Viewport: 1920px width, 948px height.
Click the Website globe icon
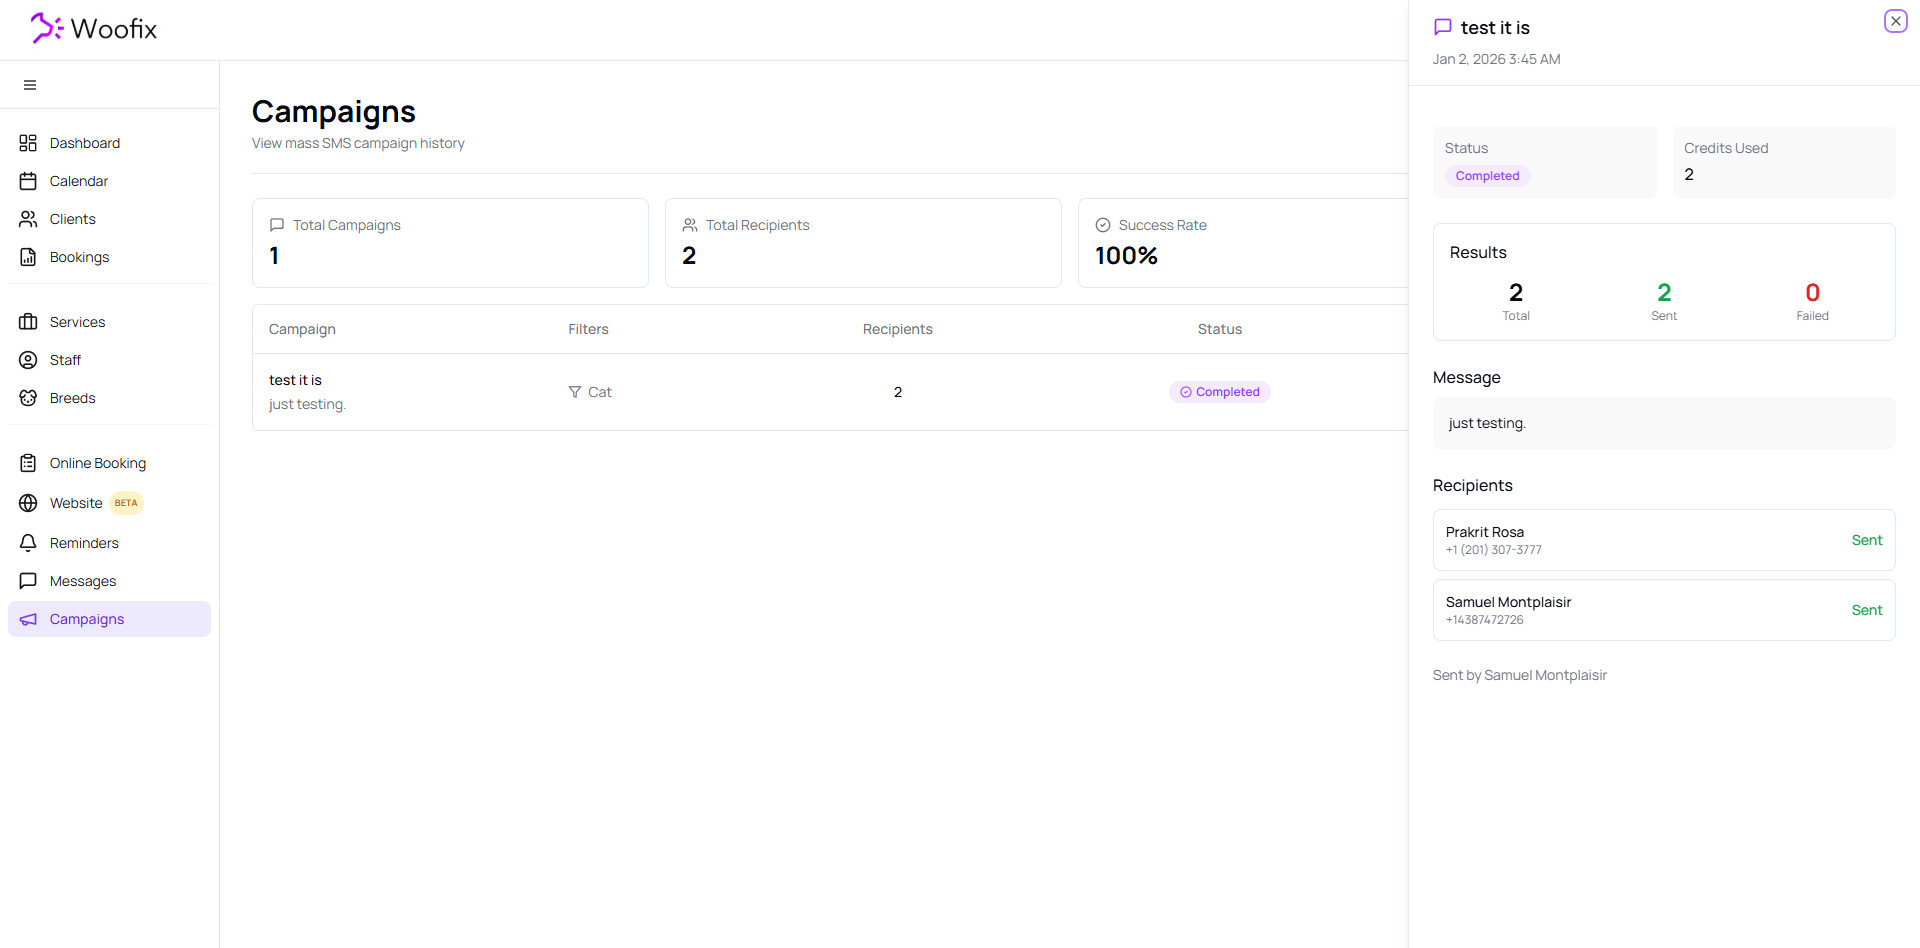coord(28,503)
